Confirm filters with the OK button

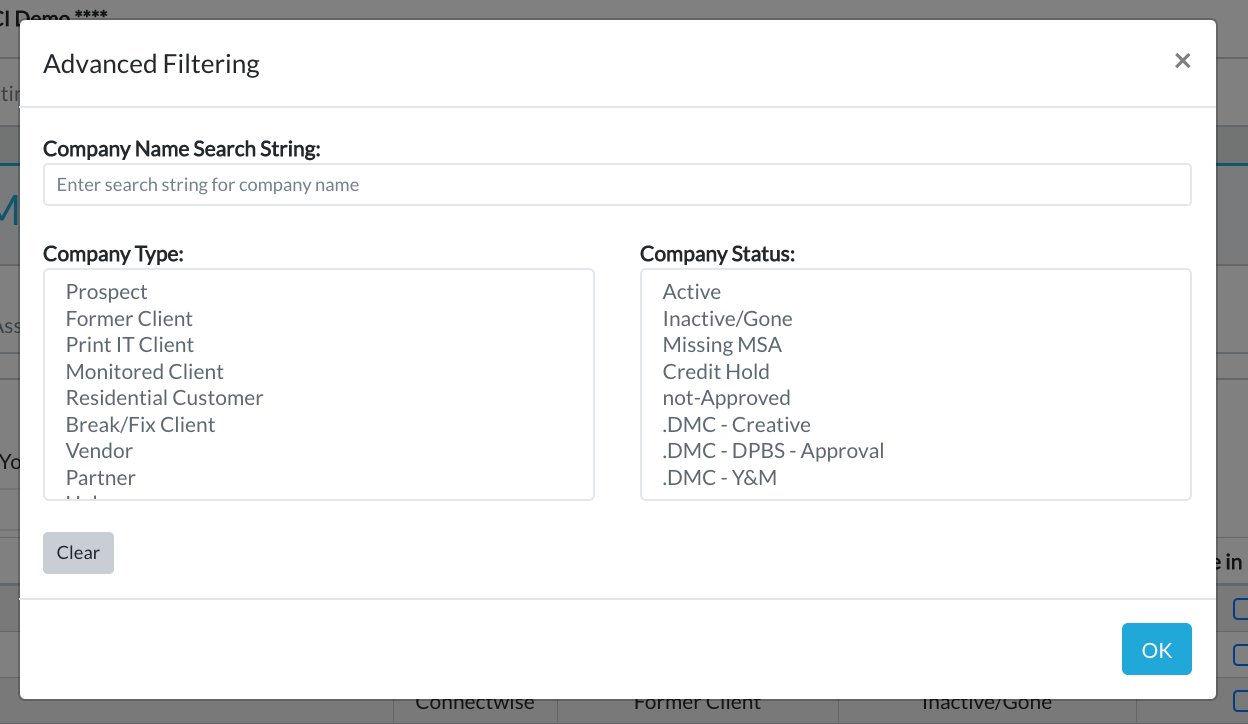[x=1156, y=649]
